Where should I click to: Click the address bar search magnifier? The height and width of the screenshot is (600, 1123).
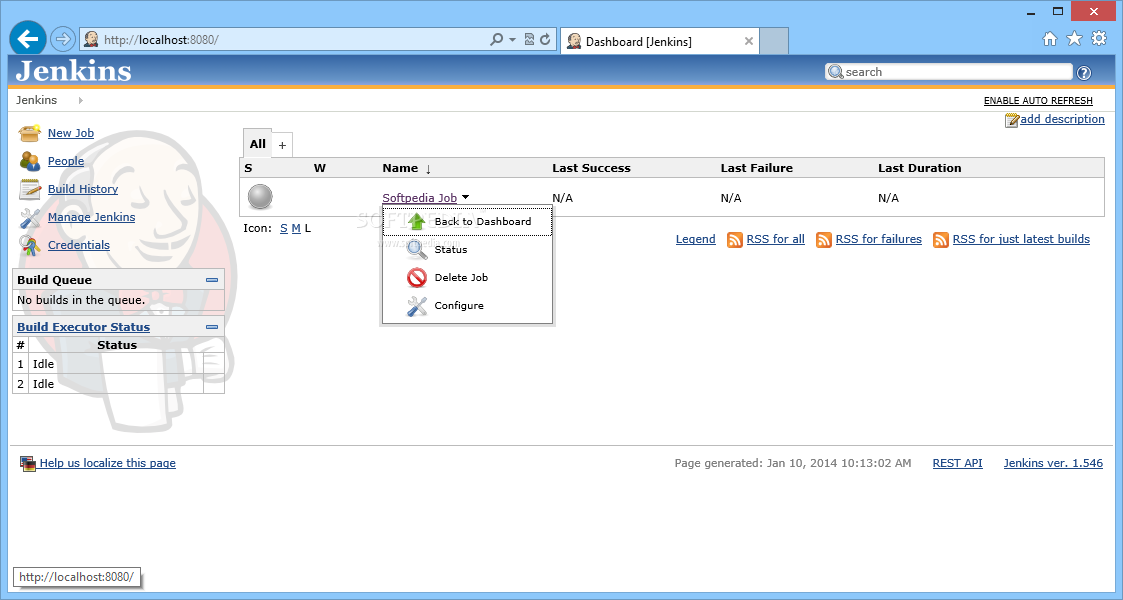click(496, 39)
